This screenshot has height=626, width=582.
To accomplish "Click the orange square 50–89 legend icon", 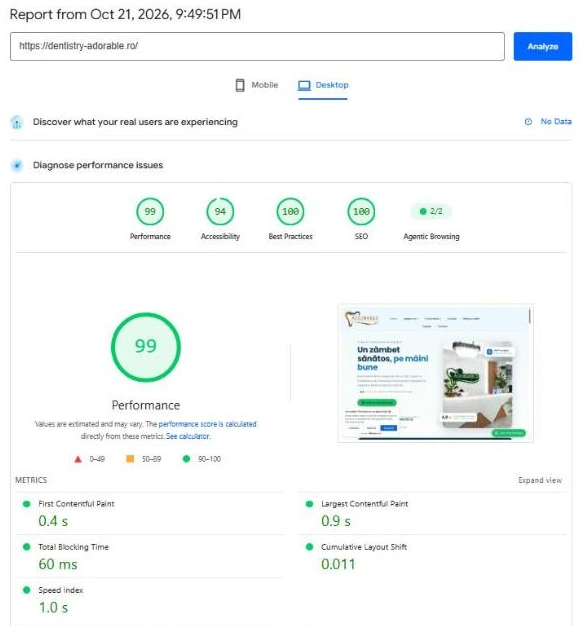I will click(130, 459).
